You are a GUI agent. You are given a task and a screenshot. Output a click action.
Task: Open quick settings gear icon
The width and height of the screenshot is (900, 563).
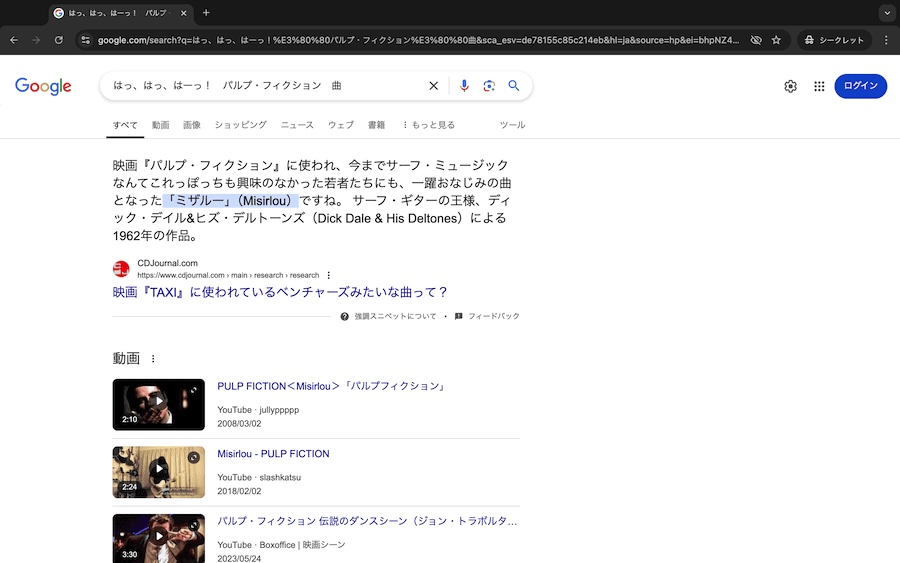[x=790, y=86]
